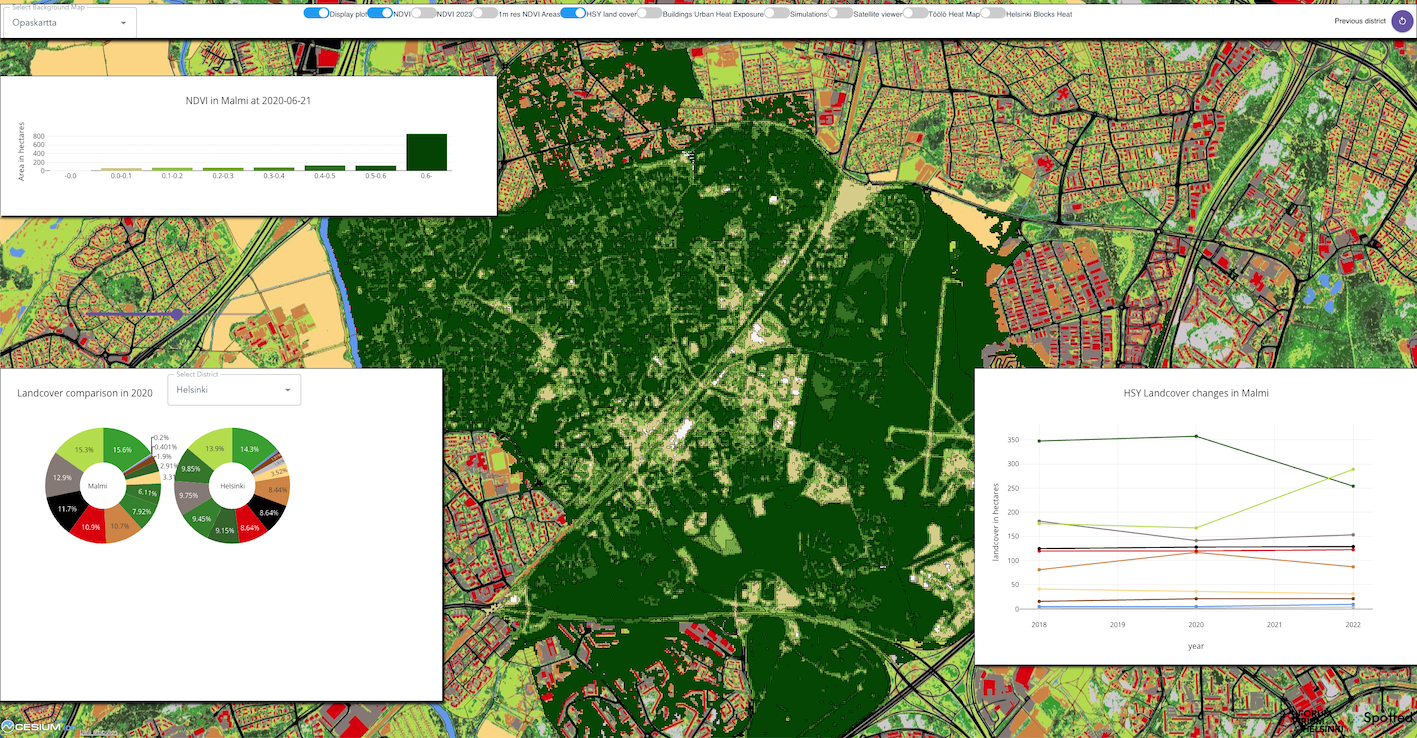The image size is (1417, 738).
Task: Click the 14.3% slice in Helsinki pie
Action: click(250, 449)
